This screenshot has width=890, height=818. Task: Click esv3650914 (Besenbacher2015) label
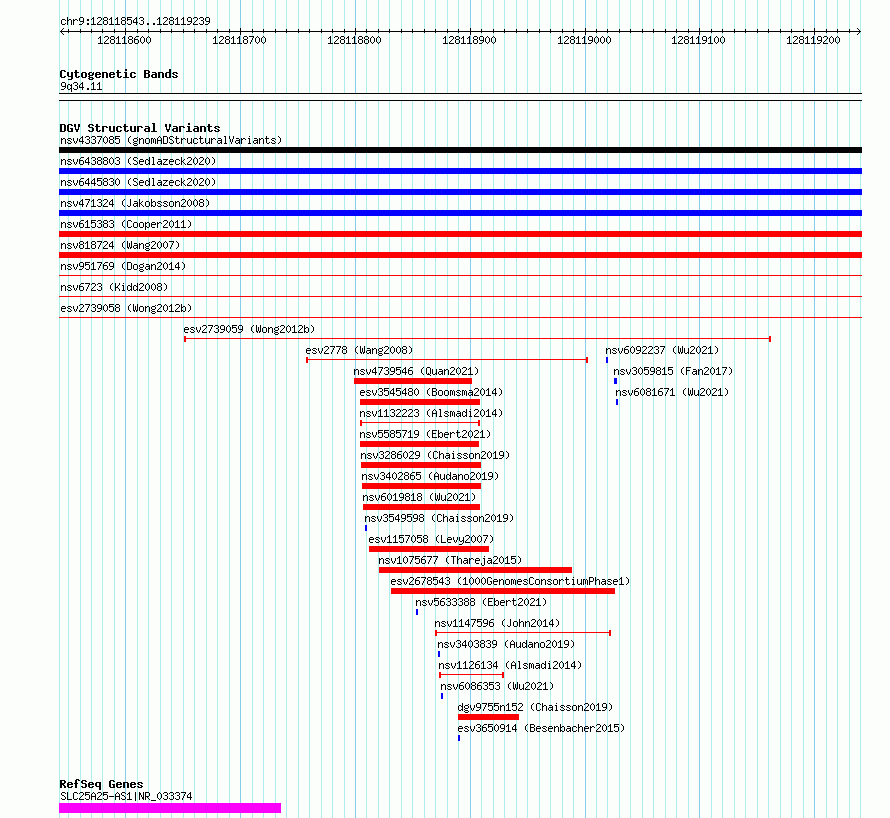click(541, 728)
